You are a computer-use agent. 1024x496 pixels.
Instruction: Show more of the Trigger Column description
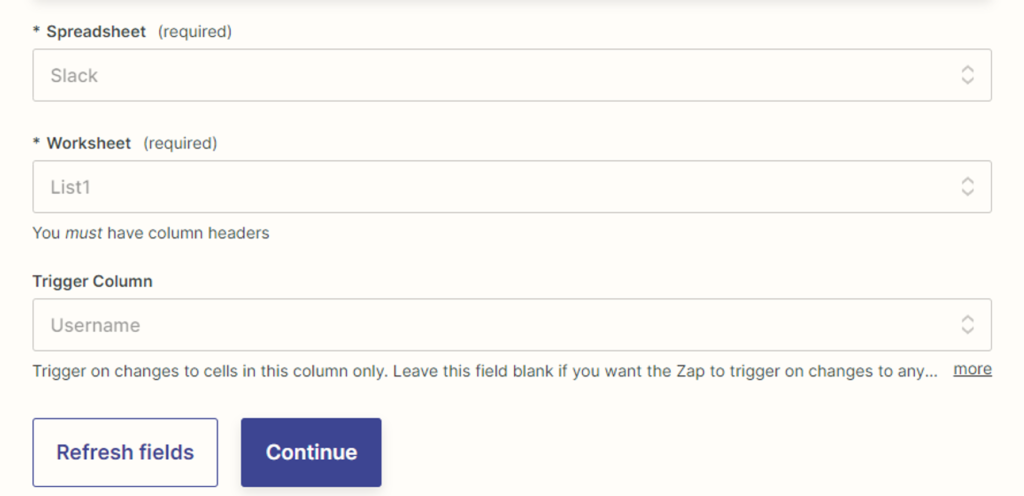(972, 369)
